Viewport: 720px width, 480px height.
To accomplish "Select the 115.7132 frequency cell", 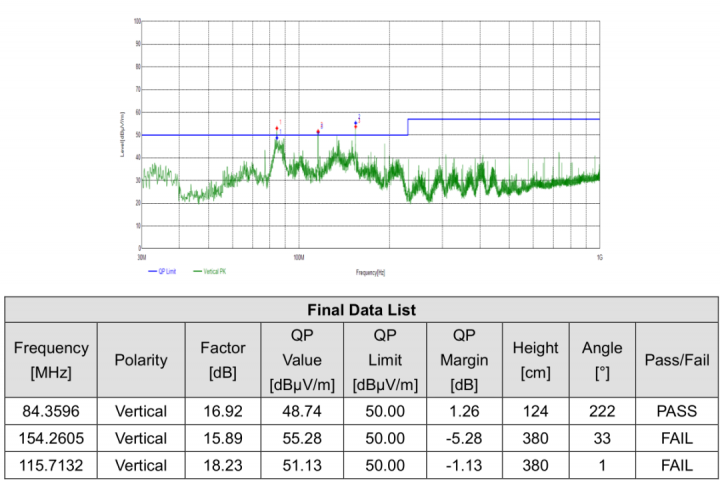I will point(51,465).
